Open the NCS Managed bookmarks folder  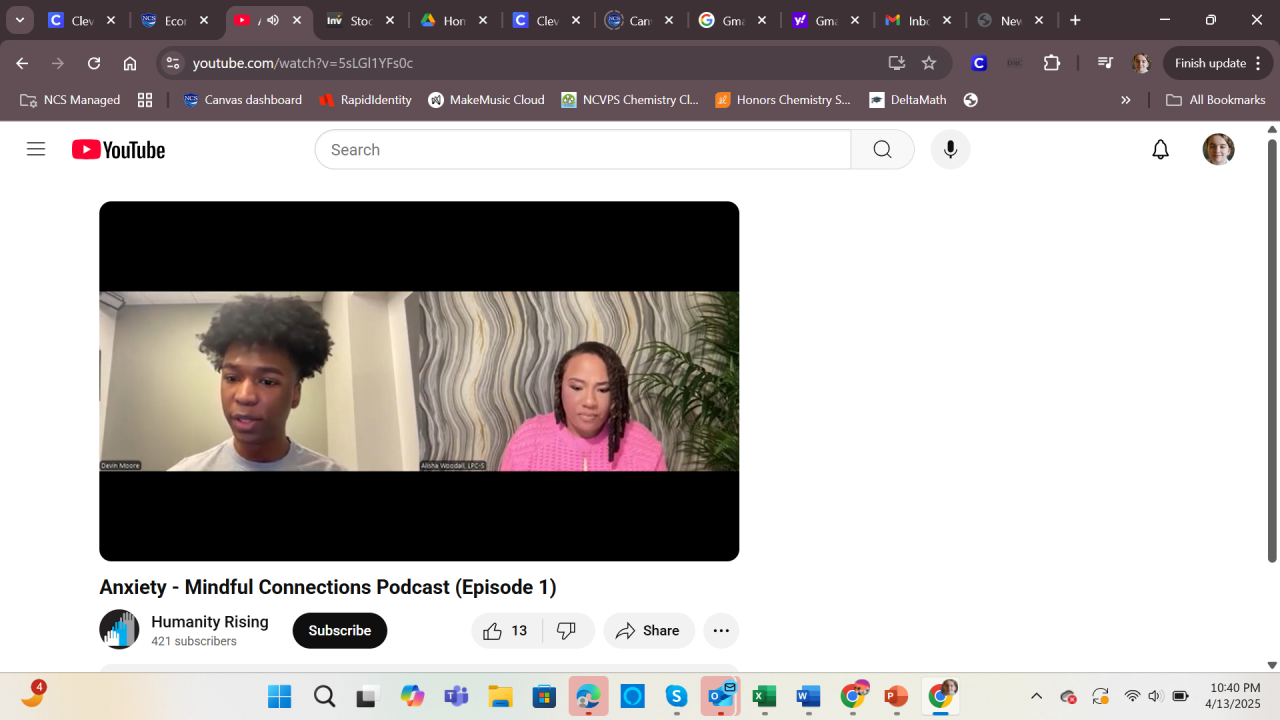pyautogui.click(x=70, y=100)
